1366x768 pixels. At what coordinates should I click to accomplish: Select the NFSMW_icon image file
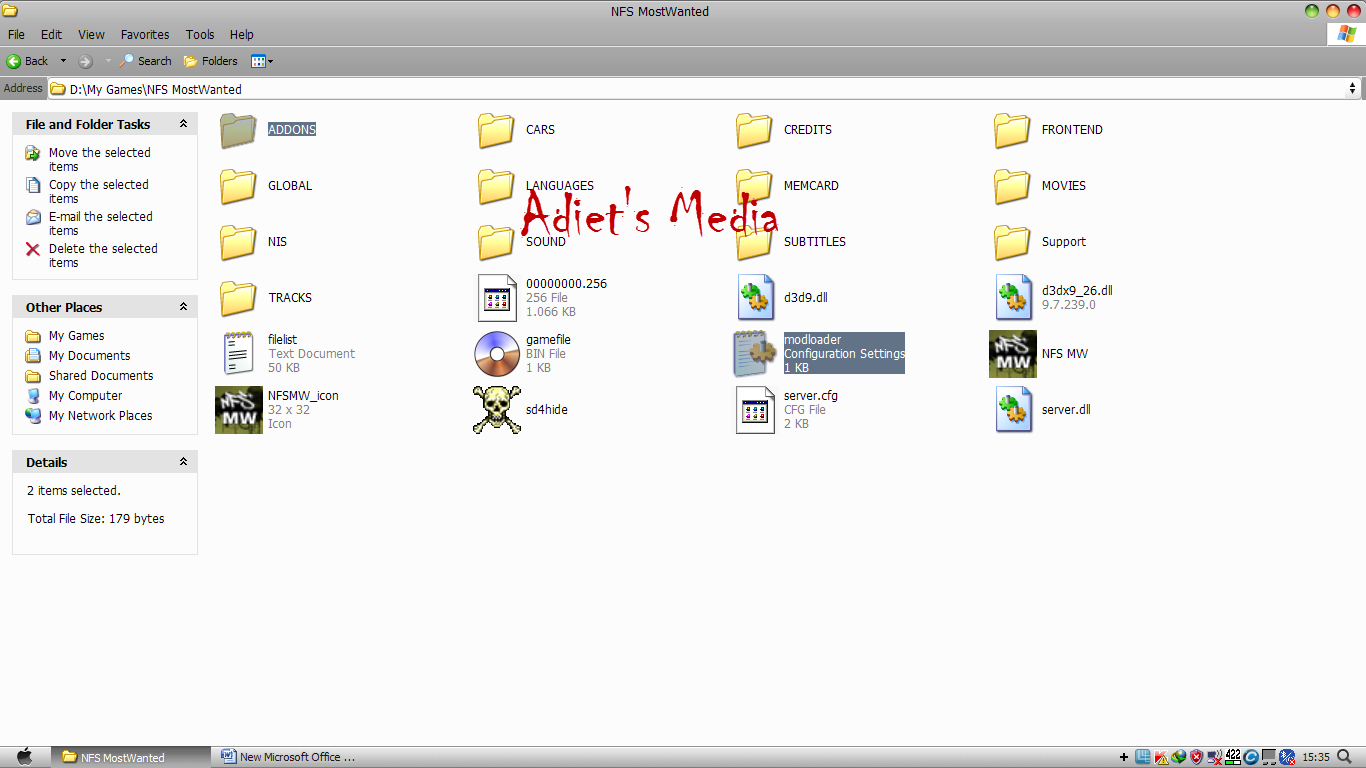tap(239, 410)
